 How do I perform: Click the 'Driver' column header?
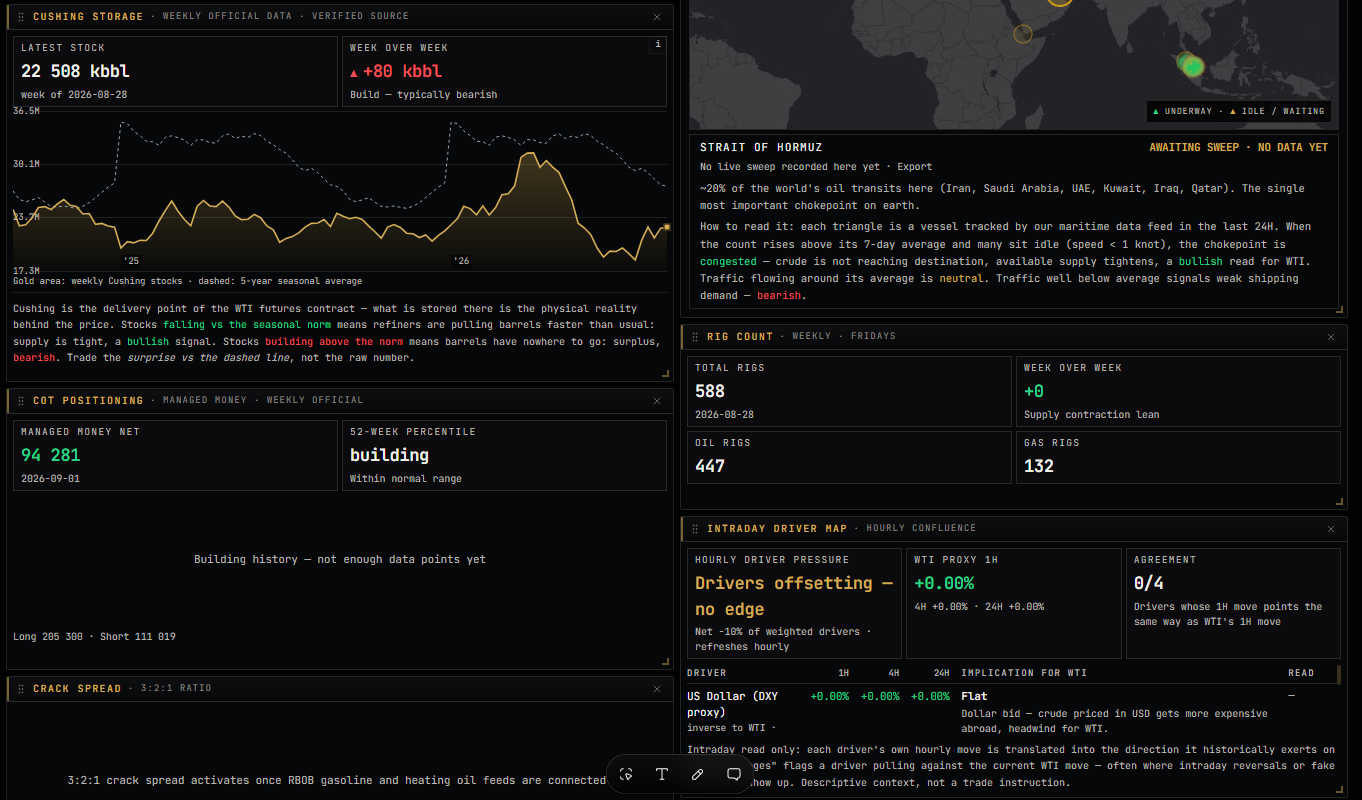[x=707, y=673]
